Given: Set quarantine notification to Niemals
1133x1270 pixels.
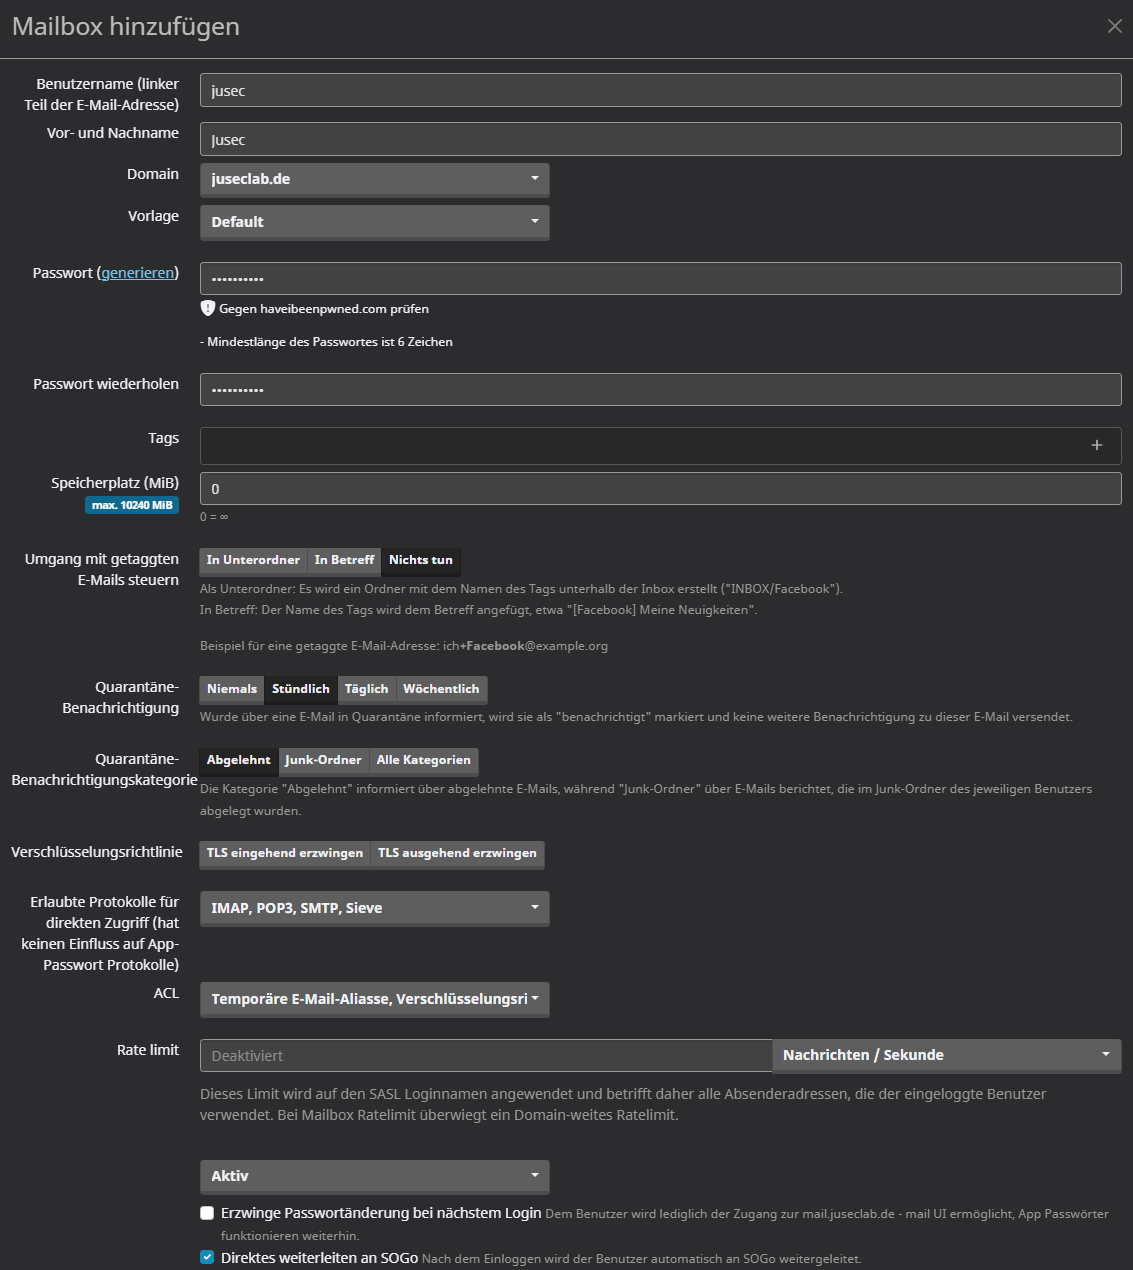Looking at the screenshot, I should click(x=232, y=689).
